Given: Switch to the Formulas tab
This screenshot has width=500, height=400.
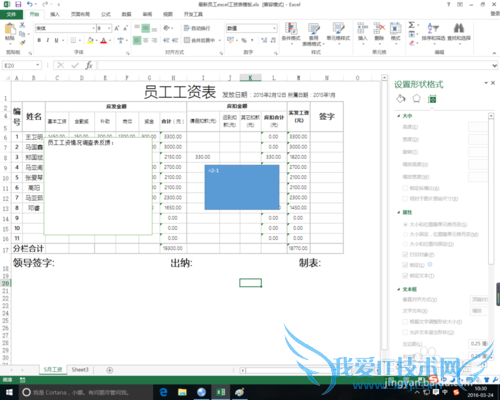Looking at the screenshot, I should (106, 14).
